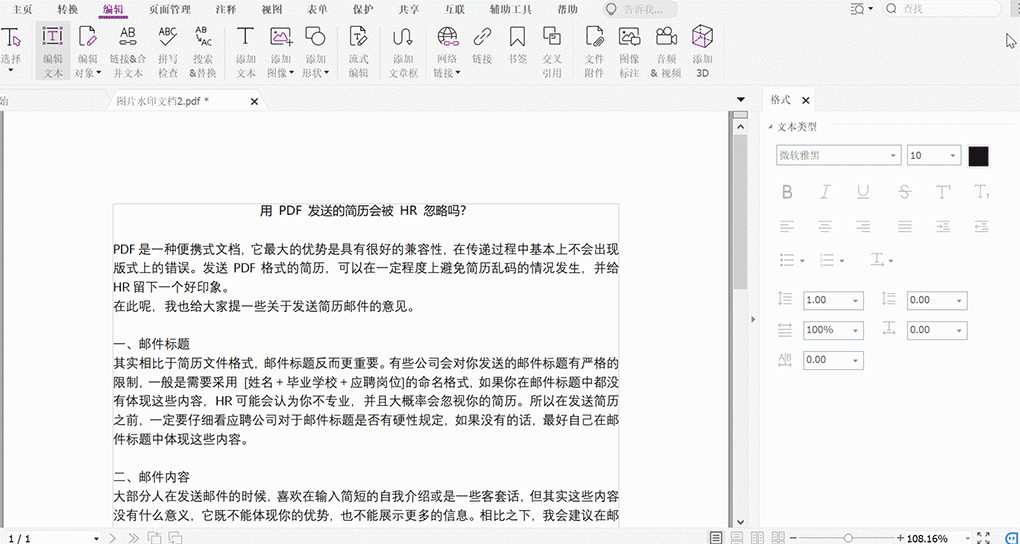Click the fit page icon beside zoom percentage
Screen dimensions: 1020x544
pos(983,538)
